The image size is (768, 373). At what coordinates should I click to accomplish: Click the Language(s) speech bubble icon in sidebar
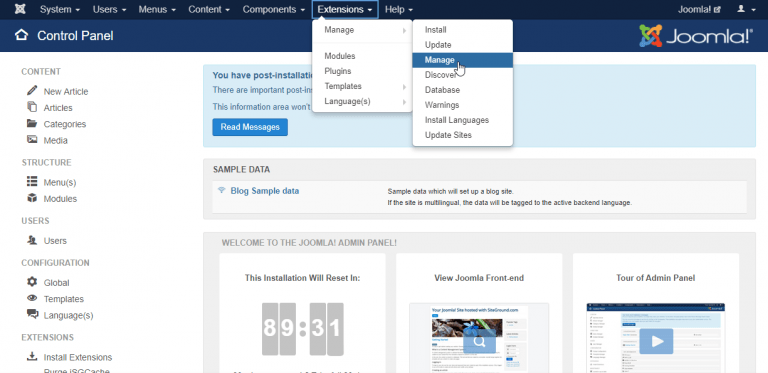32,314
